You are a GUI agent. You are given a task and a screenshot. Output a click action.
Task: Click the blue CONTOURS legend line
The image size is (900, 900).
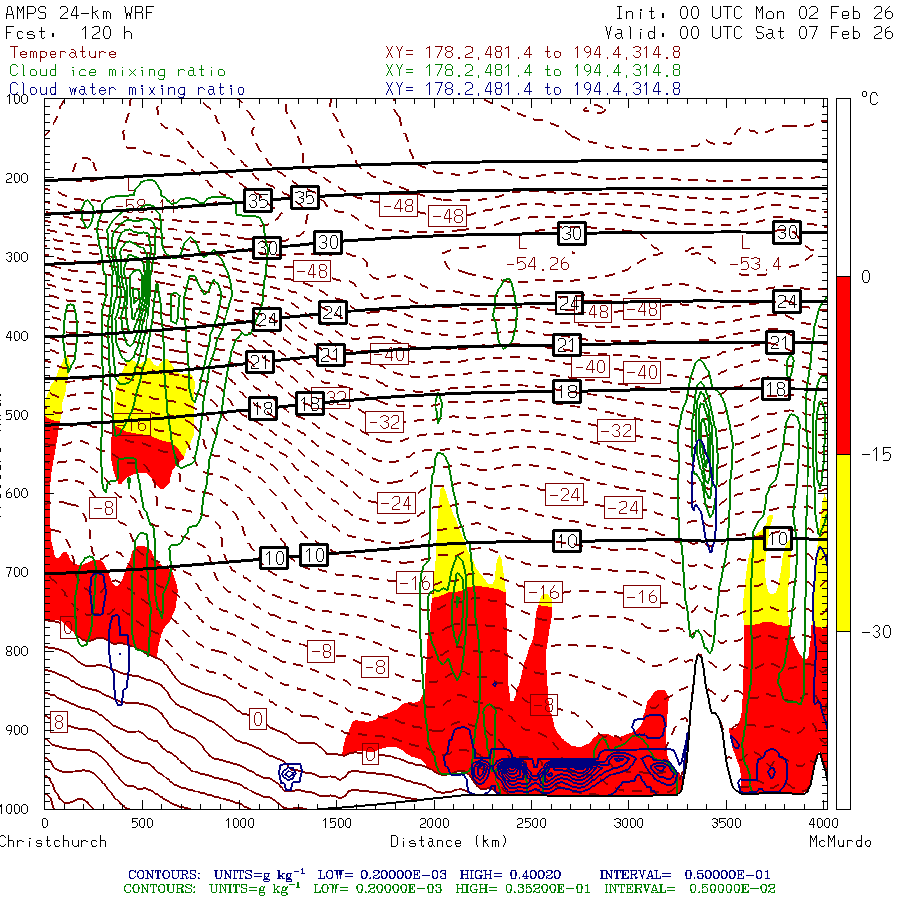click(x=449, y=874)
